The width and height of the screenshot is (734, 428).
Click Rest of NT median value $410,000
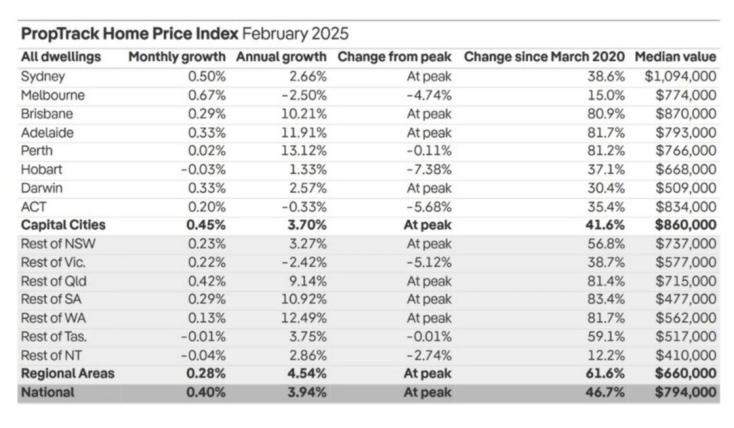click(x=686, y=355)
